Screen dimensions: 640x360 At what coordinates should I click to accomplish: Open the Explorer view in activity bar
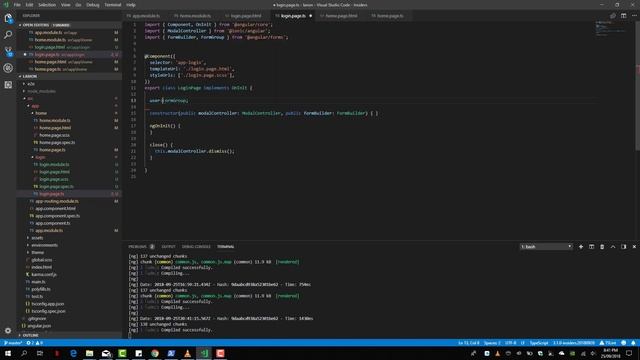pos(8,18)
